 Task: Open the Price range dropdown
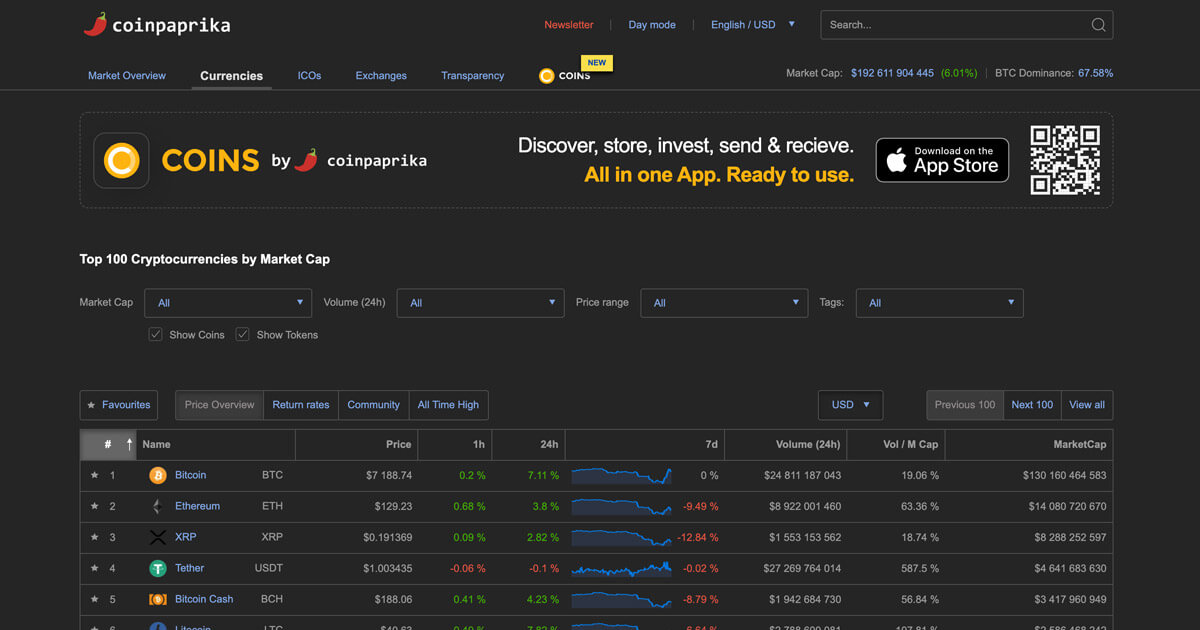pos(724,303)
